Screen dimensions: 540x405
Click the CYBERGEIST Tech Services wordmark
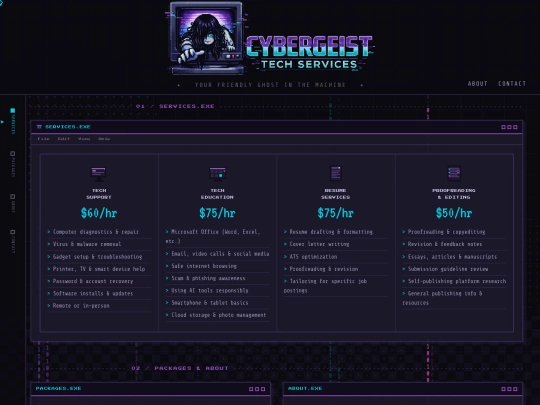pyautogui.click(x=309, y=52)
